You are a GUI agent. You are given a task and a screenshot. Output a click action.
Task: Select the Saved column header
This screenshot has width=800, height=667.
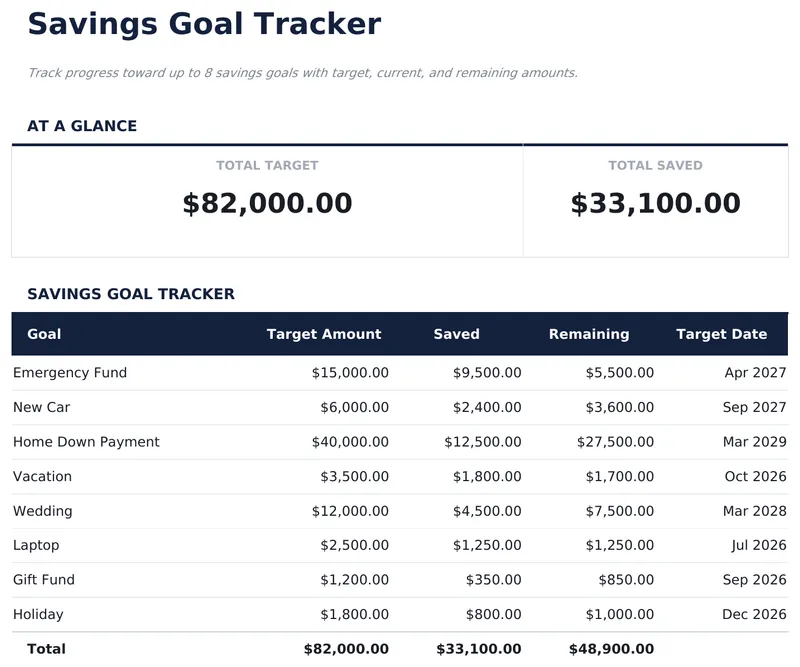tap(456, 334)
